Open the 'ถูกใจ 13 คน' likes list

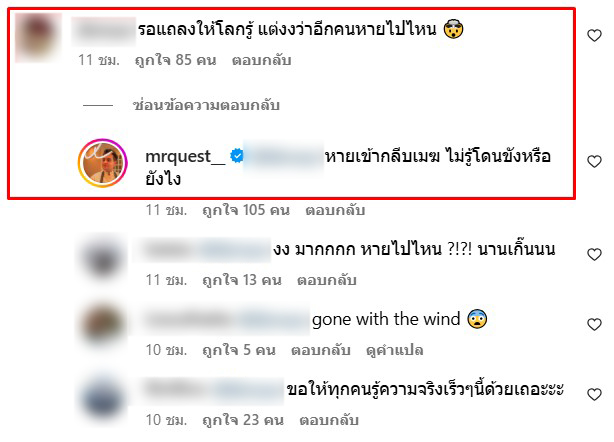242,280
